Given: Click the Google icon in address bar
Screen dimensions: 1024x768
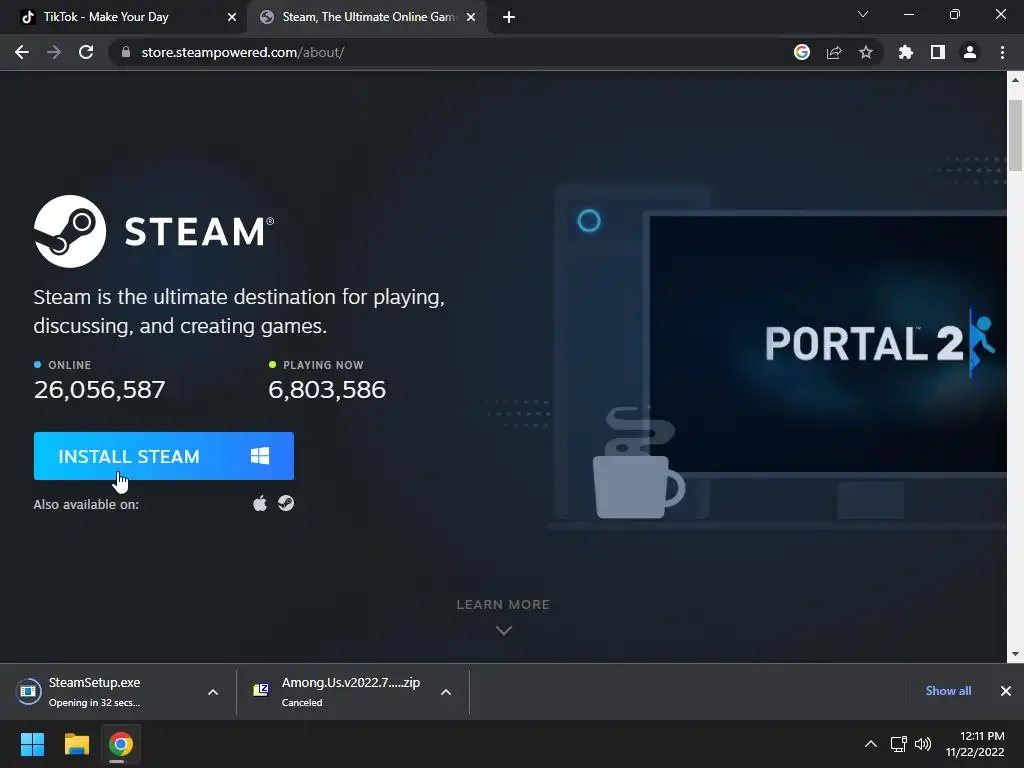Looking at the screenshot, I should 802,52.
